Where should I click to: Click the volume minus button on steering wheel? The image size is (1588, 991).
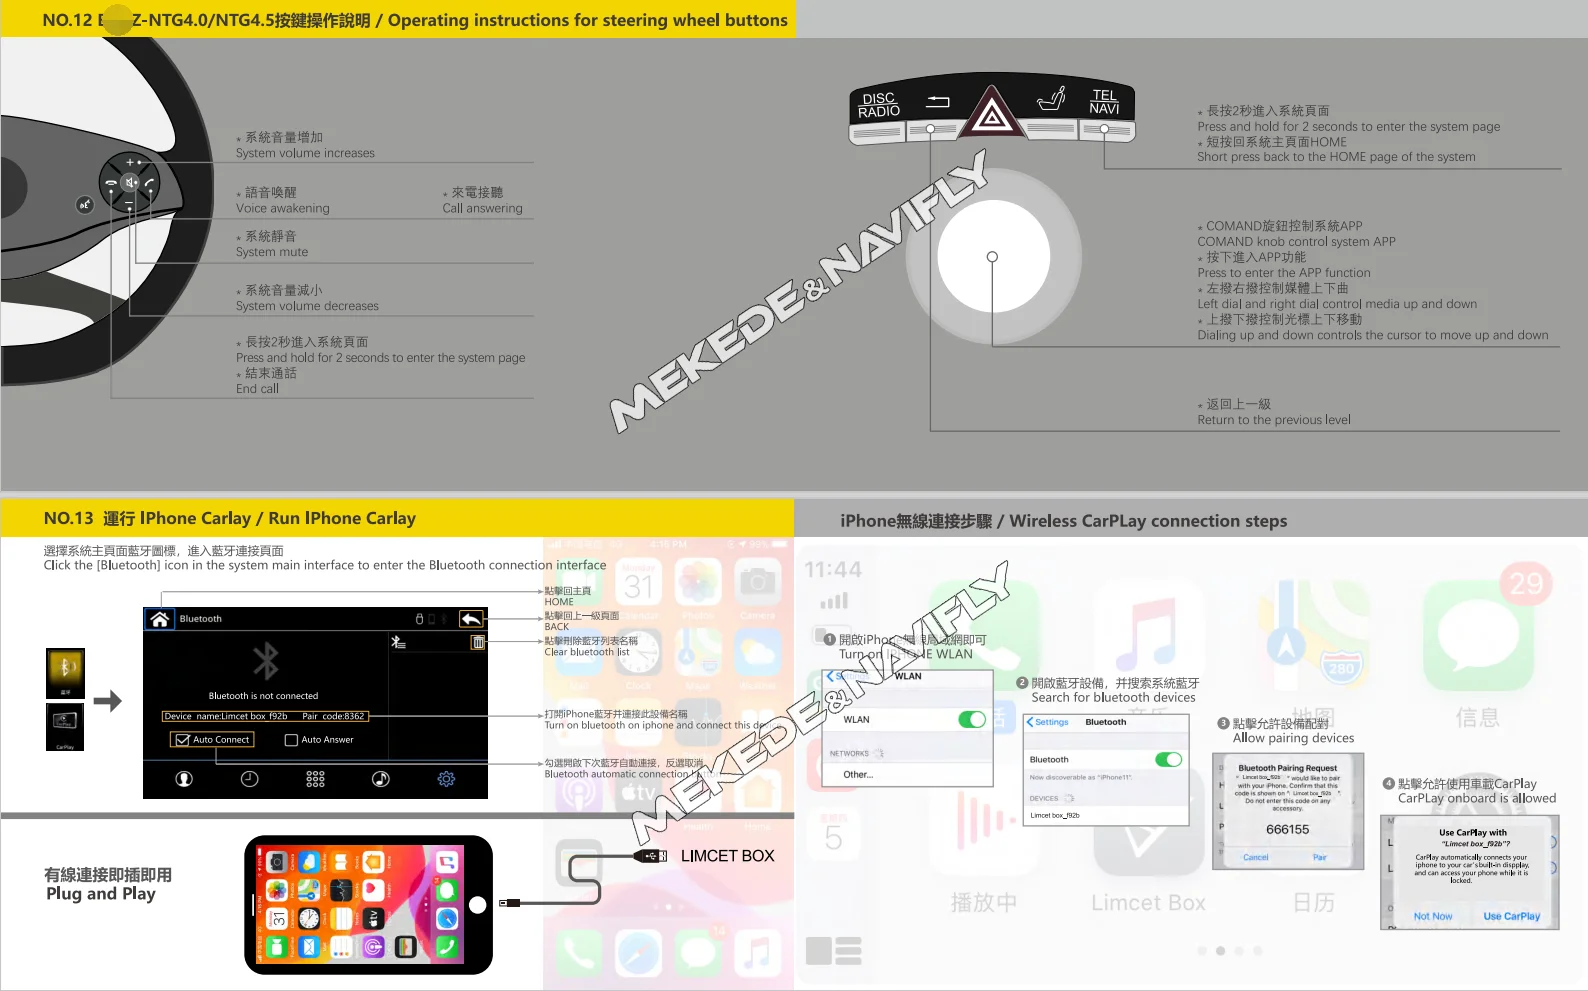(x=129, y=204)
